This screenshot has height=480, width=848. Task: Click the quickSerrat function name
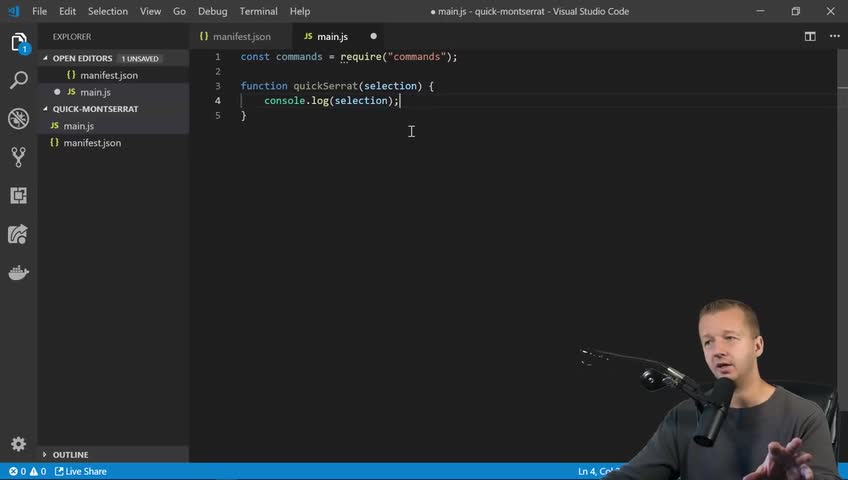(x=326, y=86)
